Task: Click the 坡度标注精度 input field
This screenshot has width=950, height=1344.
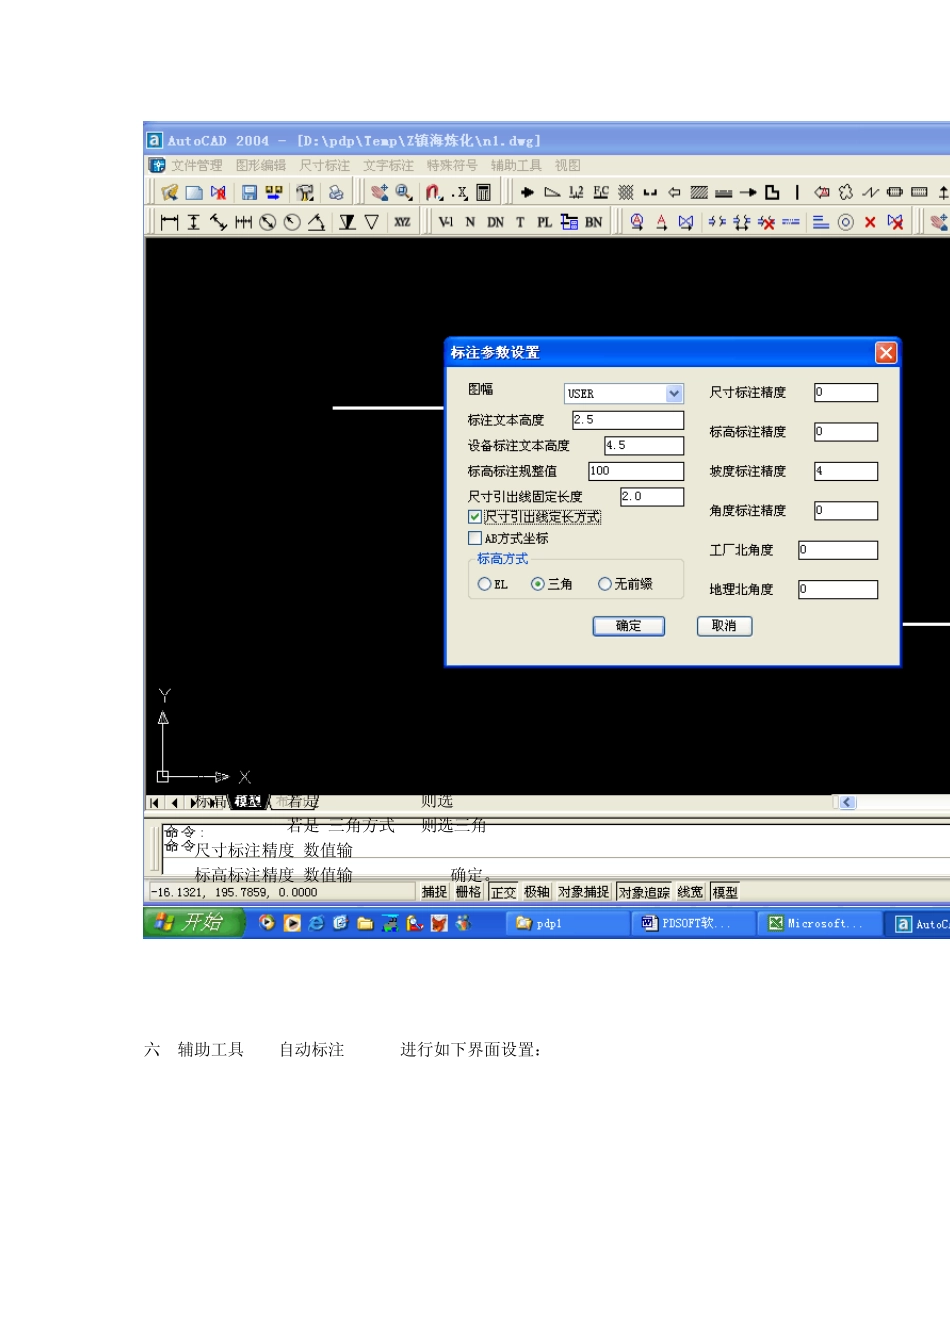Action: pyautogui.click(x=846, y=471)
